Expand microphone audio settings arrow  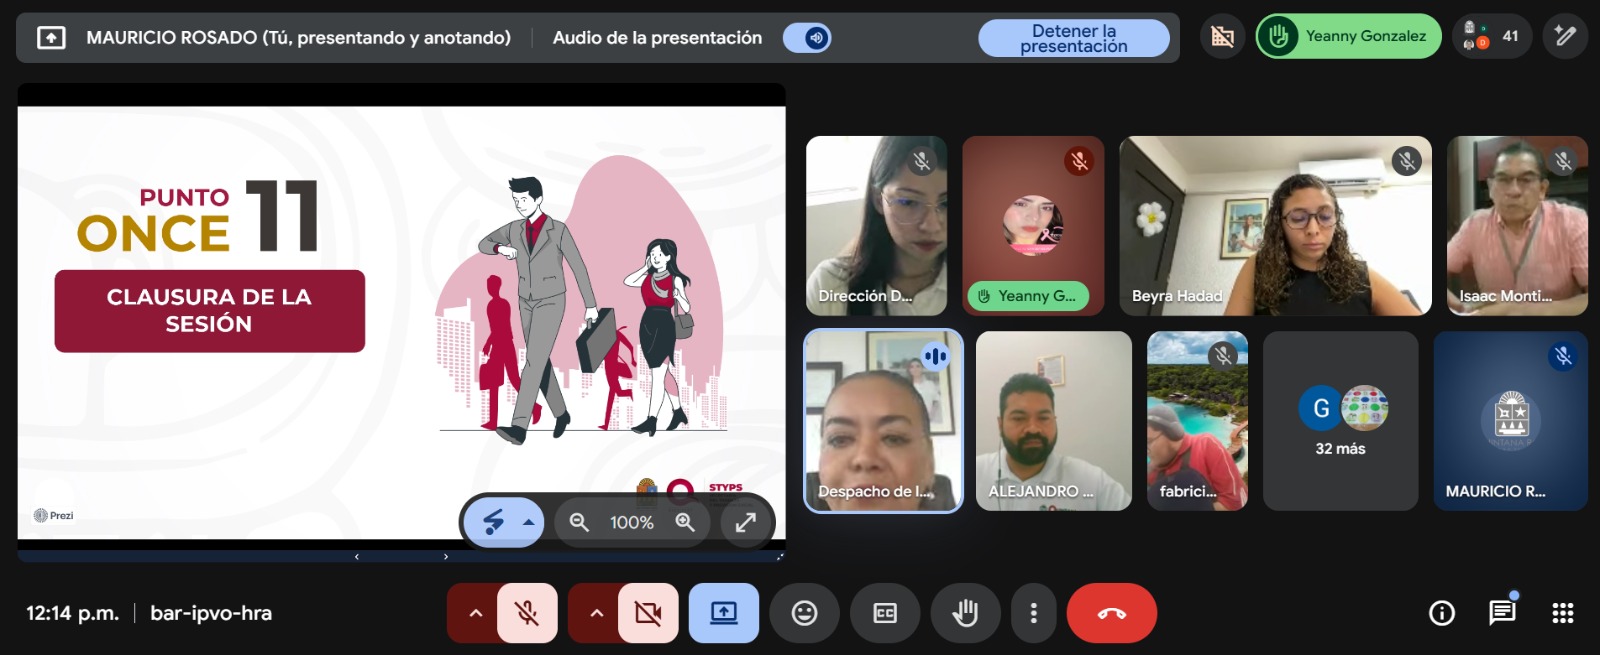[476, 613]
